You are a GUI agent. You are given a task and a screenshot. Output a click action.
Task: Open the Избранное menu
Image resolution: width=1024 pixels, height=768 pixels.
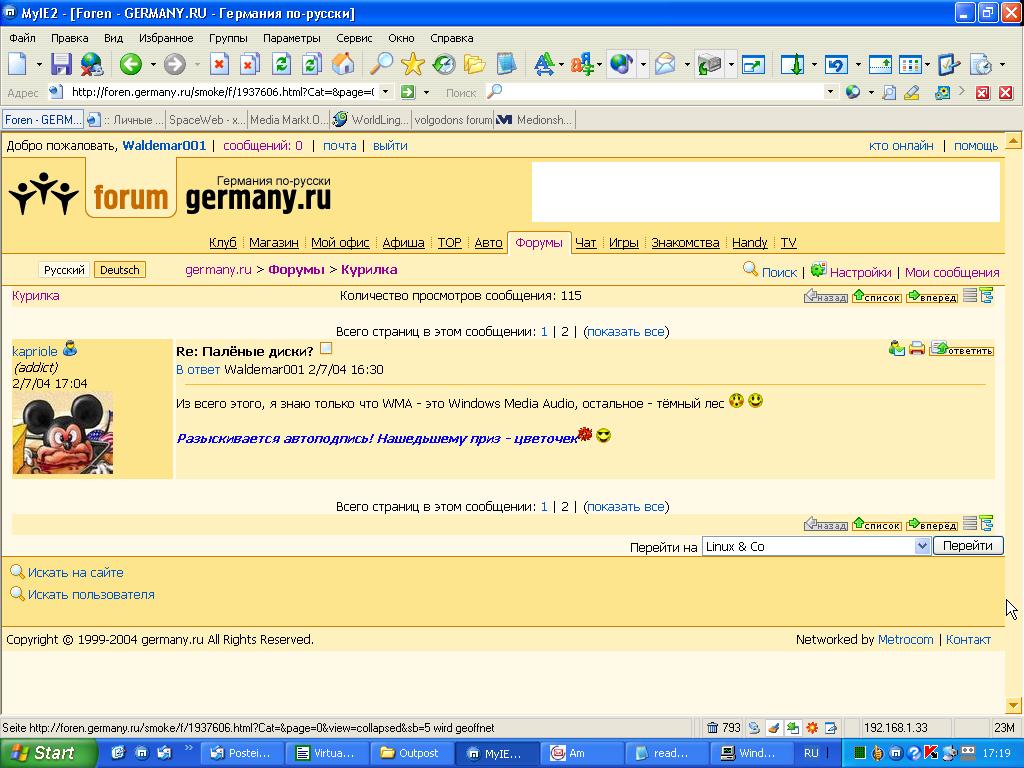tap(166, 38)
